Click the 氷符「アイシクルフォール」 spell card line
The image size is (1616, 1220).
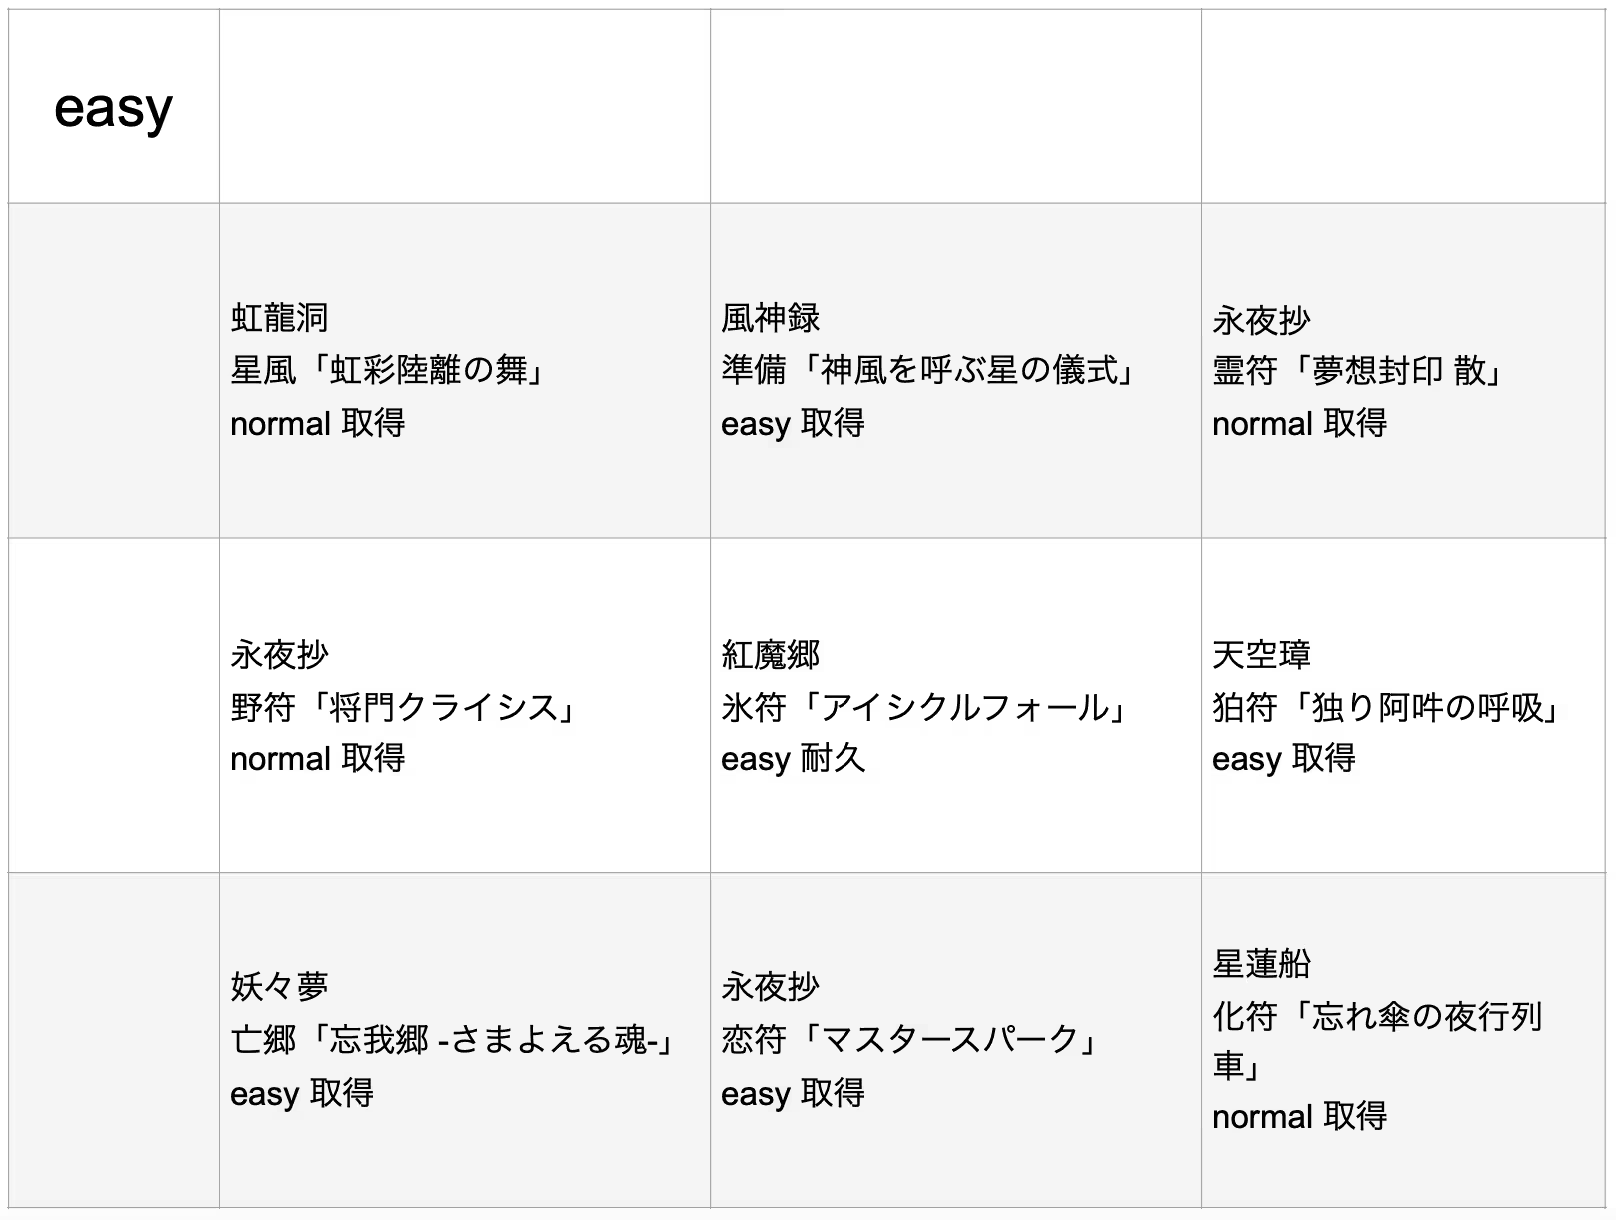tap(925, 707)
